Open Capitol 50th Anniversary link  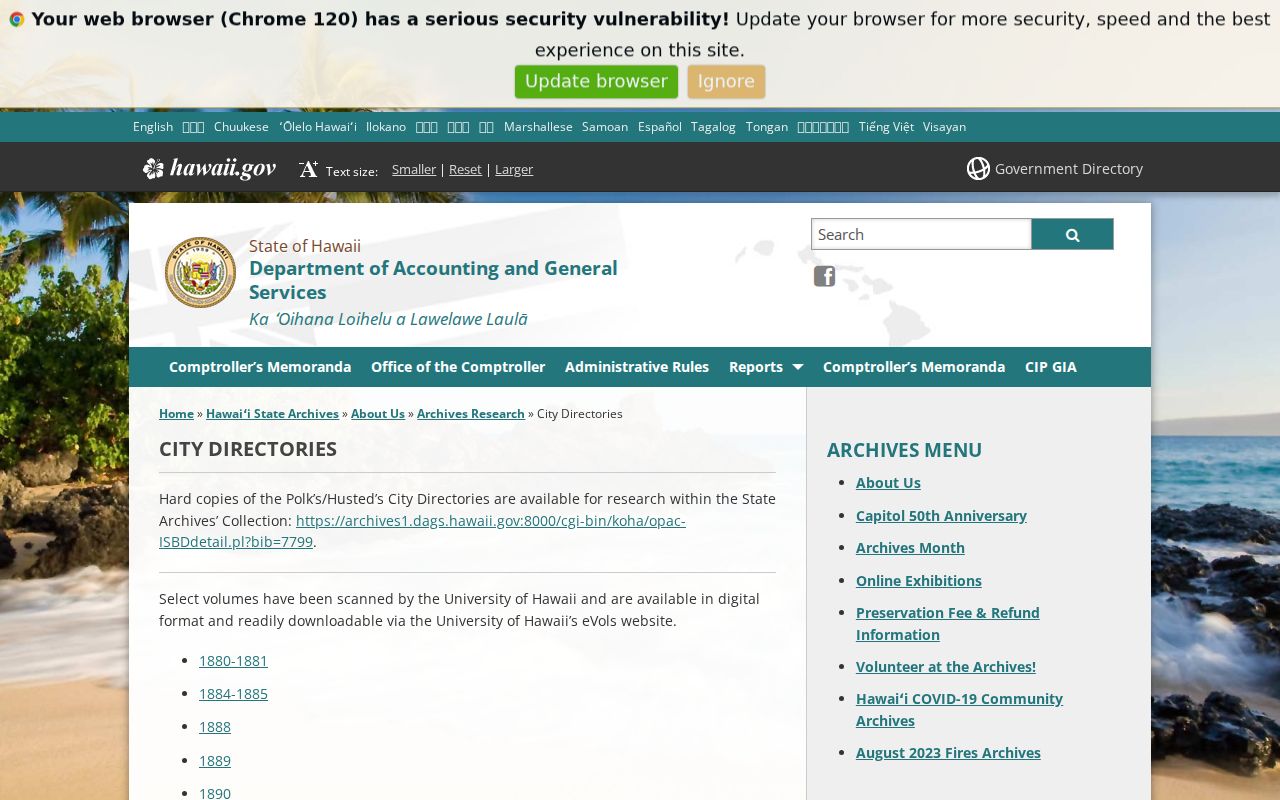pyautogui.click(x=941, y=515)
